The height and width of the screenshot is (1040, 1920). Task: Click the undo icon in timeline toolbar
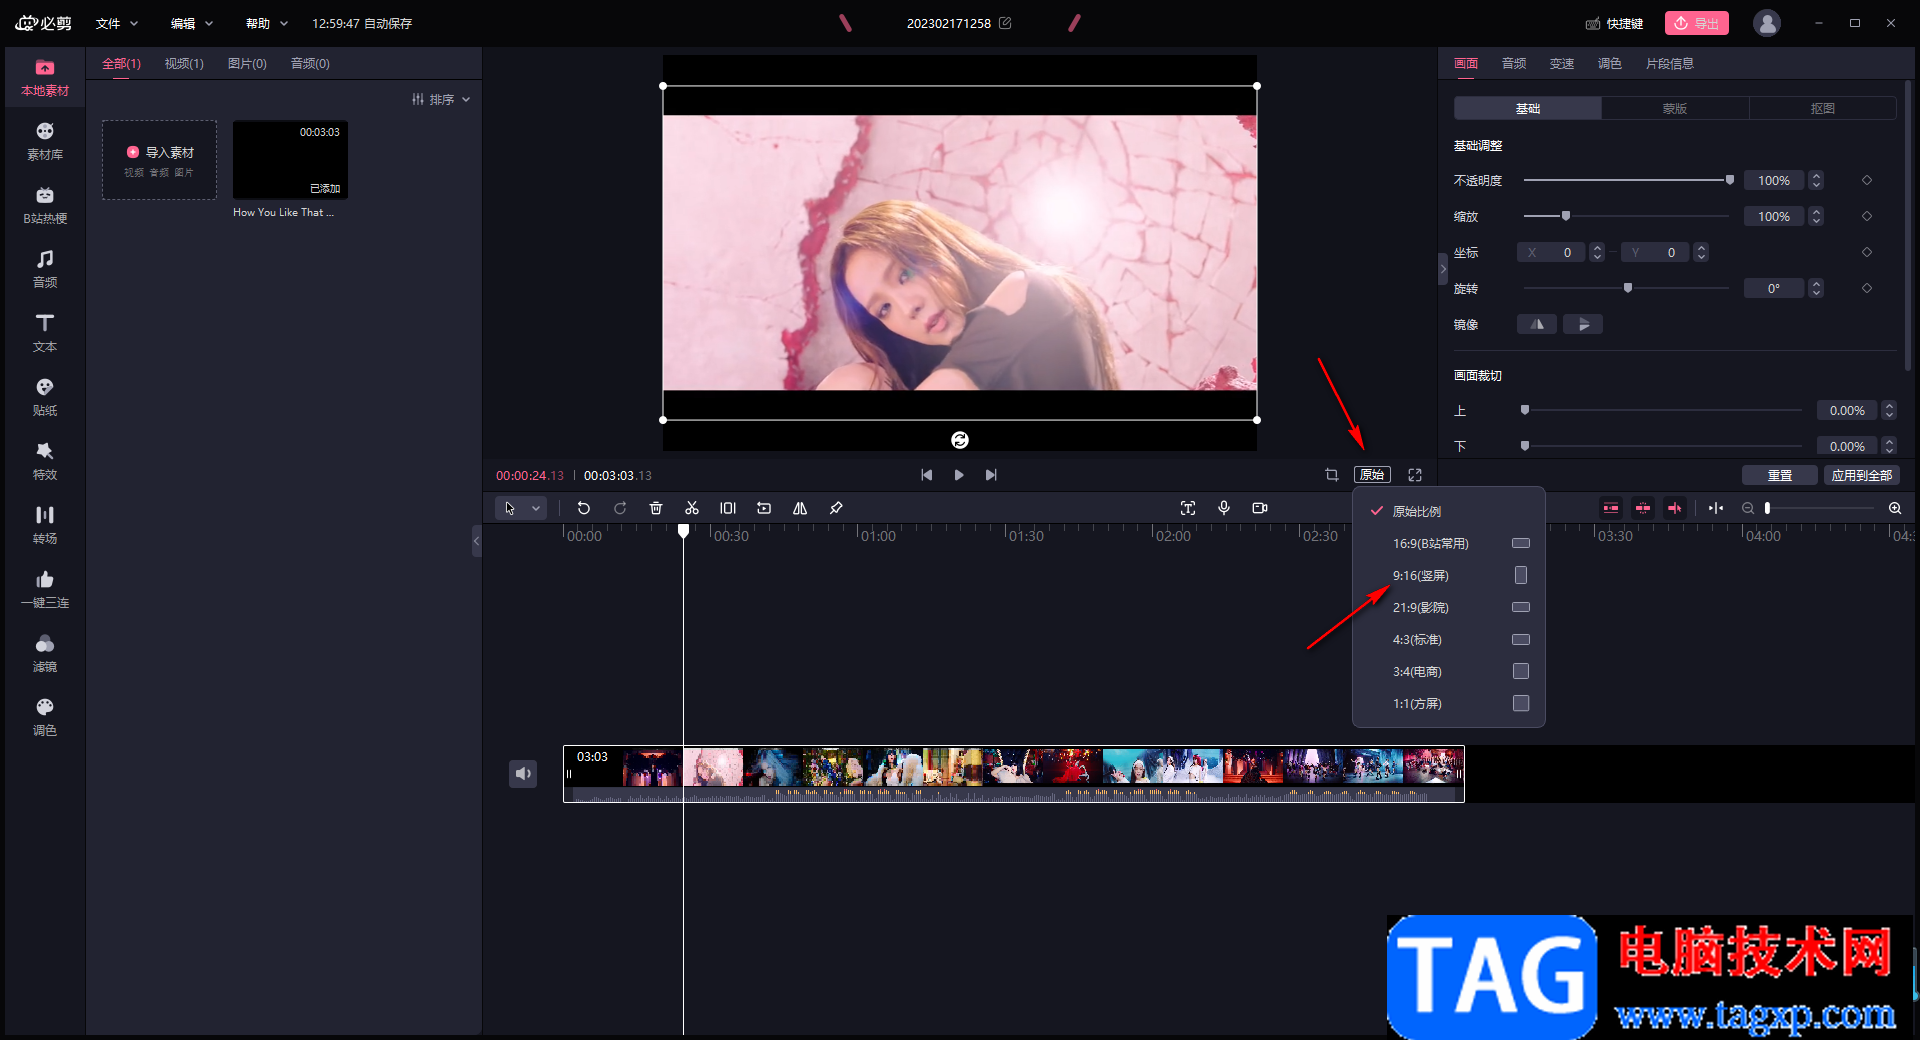[584, 508]
